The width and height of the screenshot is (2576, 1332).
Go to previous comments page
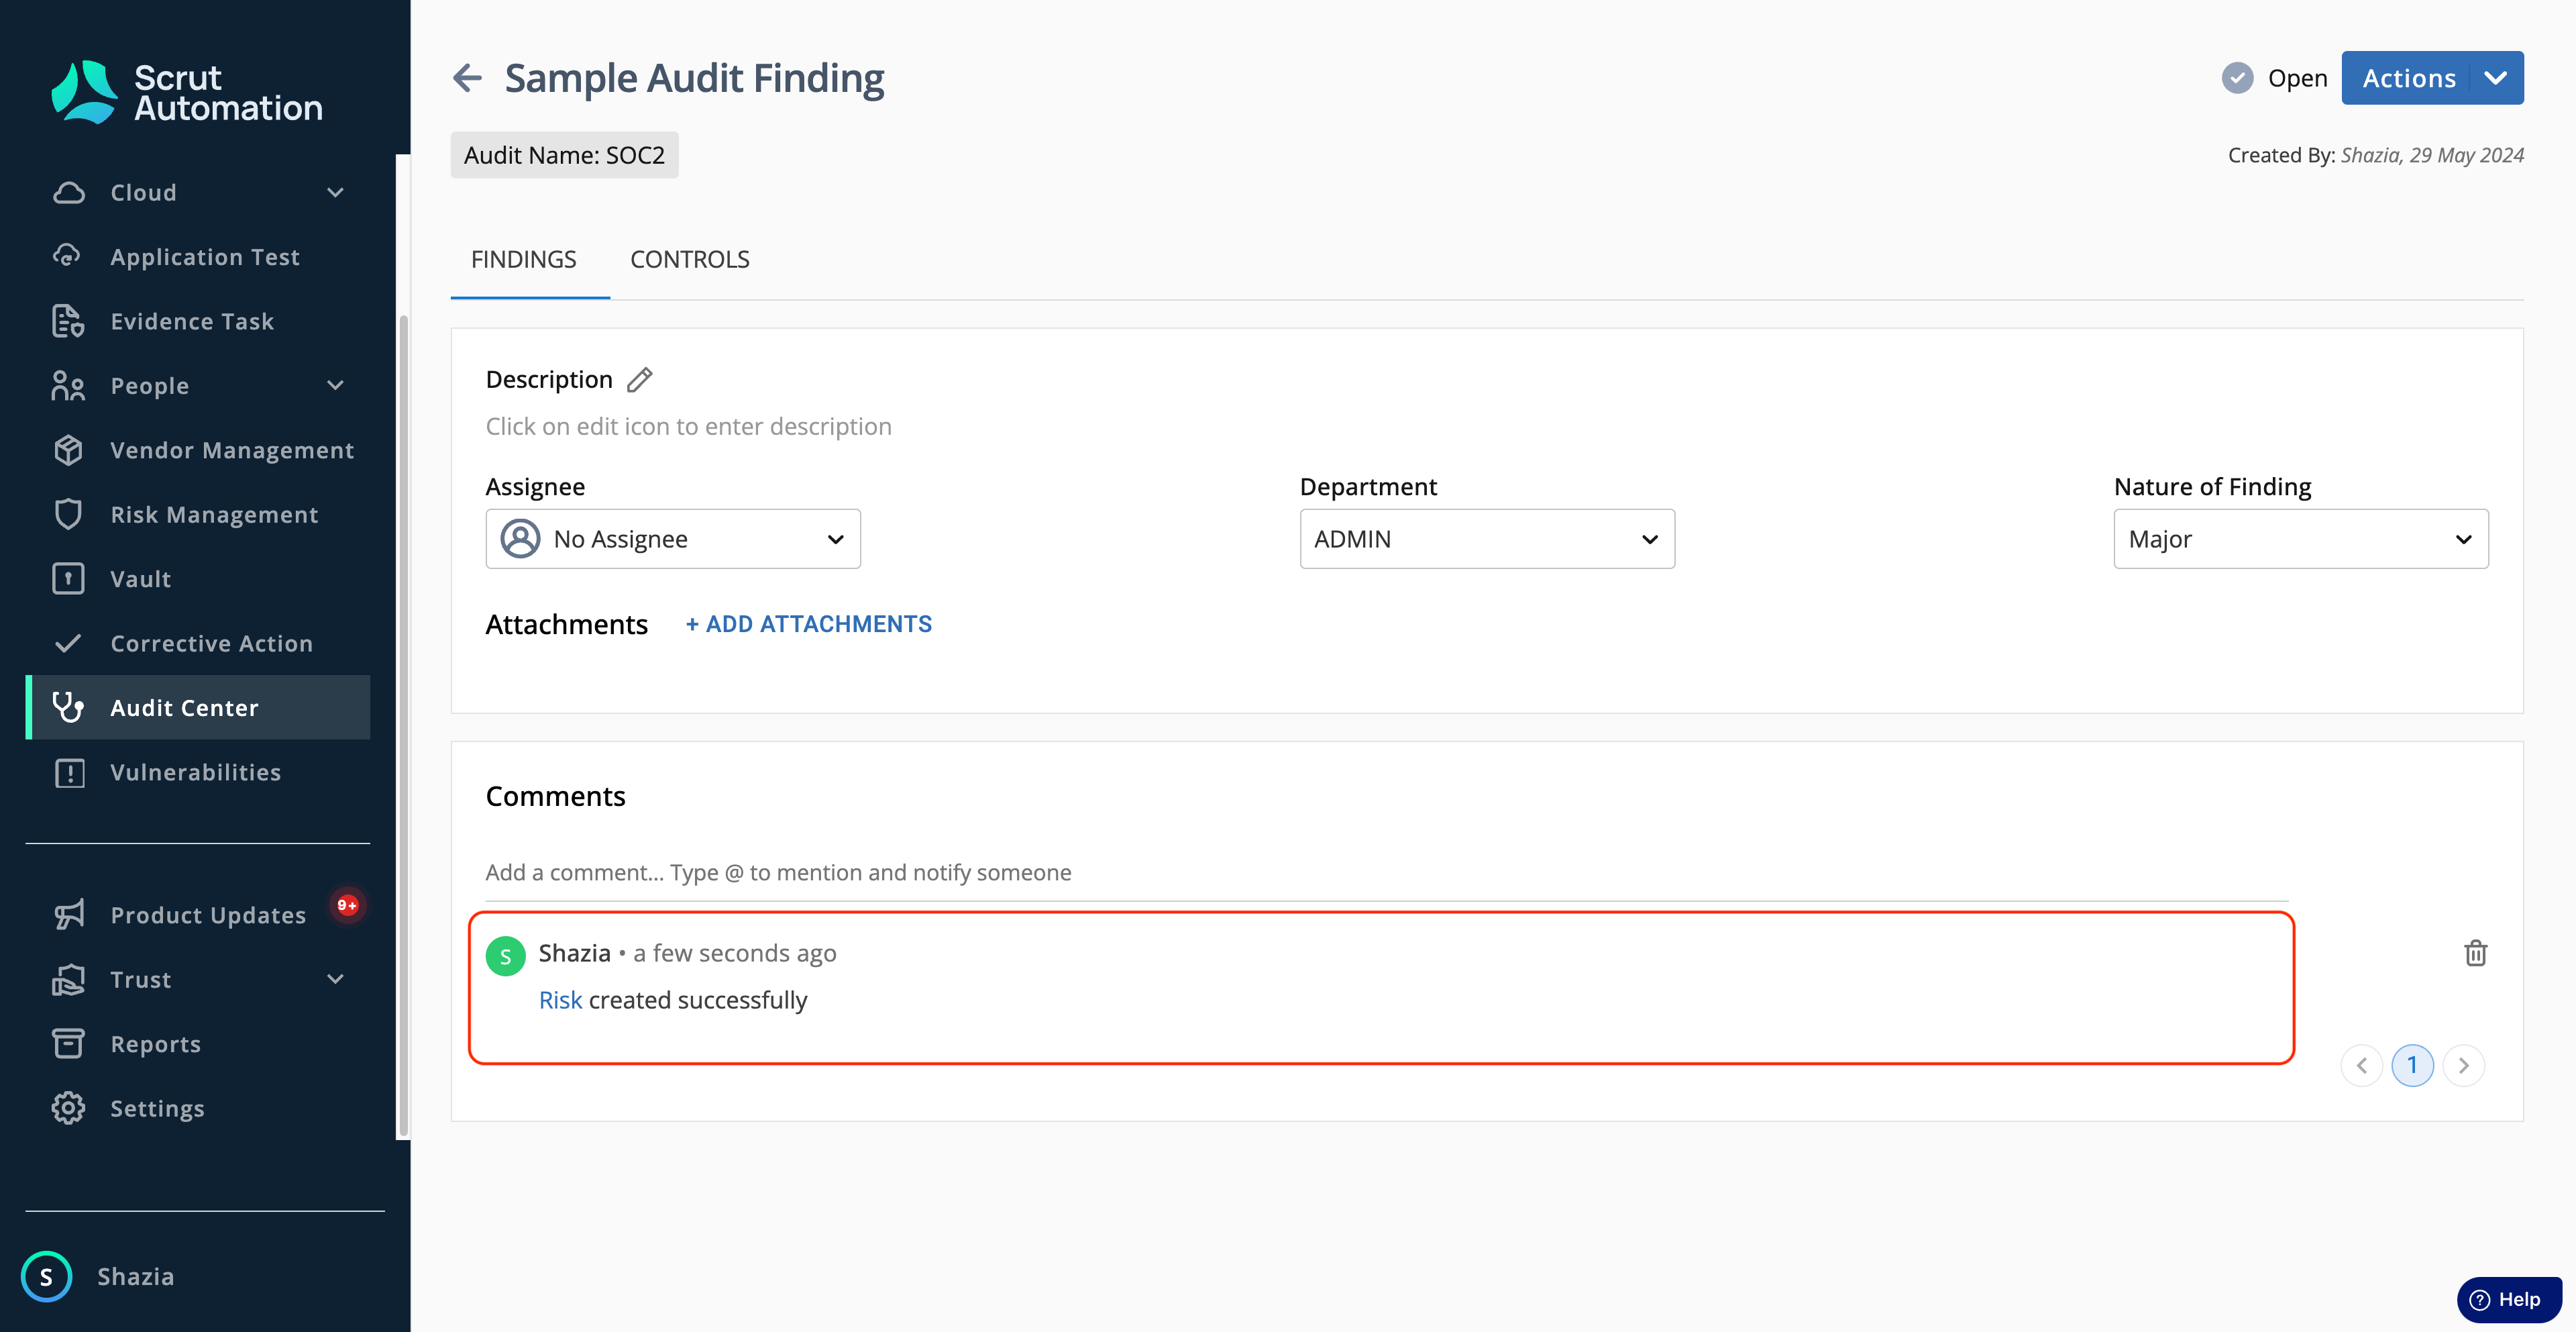coord(2361,1065)
